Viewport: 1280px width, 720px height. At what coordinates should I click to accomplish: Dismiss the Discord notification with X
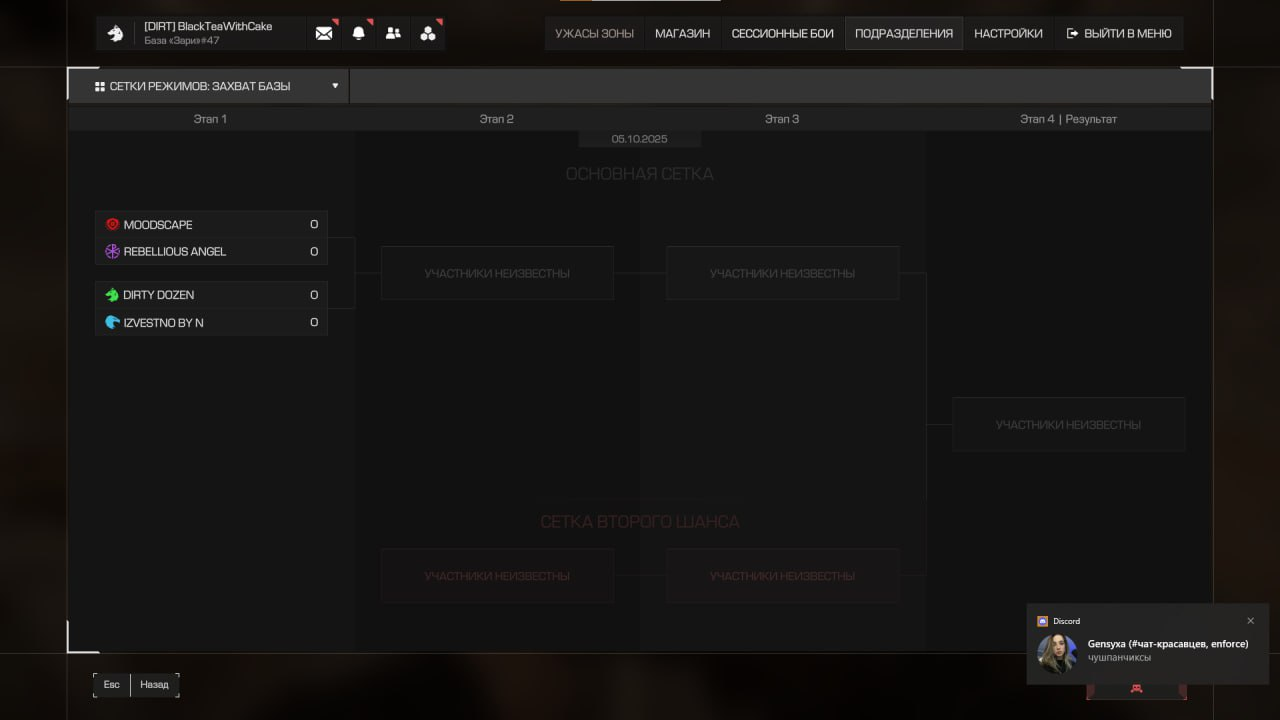pyautogui.click(x=1250, y=621)
